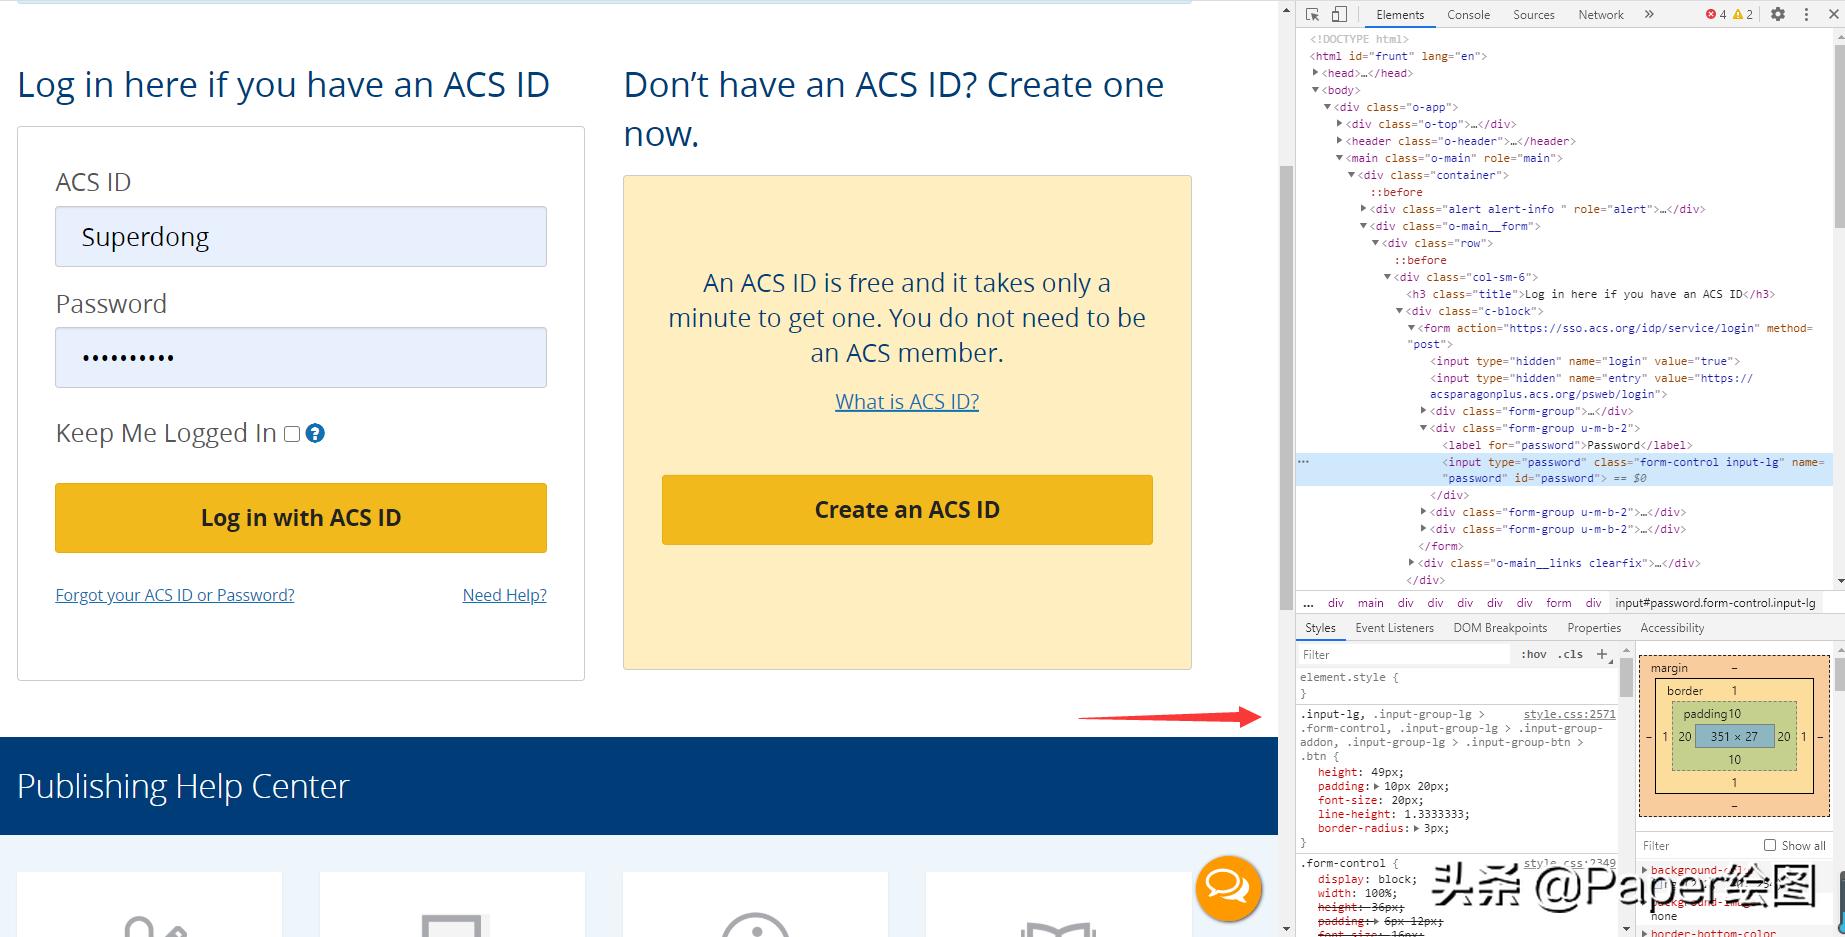
Task: Expand the alert alert-info div node
Action: [x=1364, y=209]
